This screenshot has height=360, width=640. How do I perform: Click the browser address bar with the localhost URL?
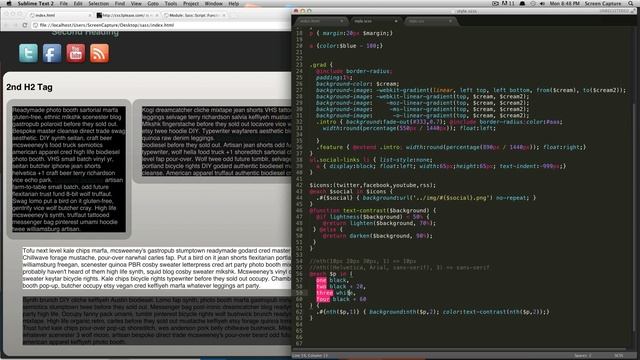click(161, 25)
